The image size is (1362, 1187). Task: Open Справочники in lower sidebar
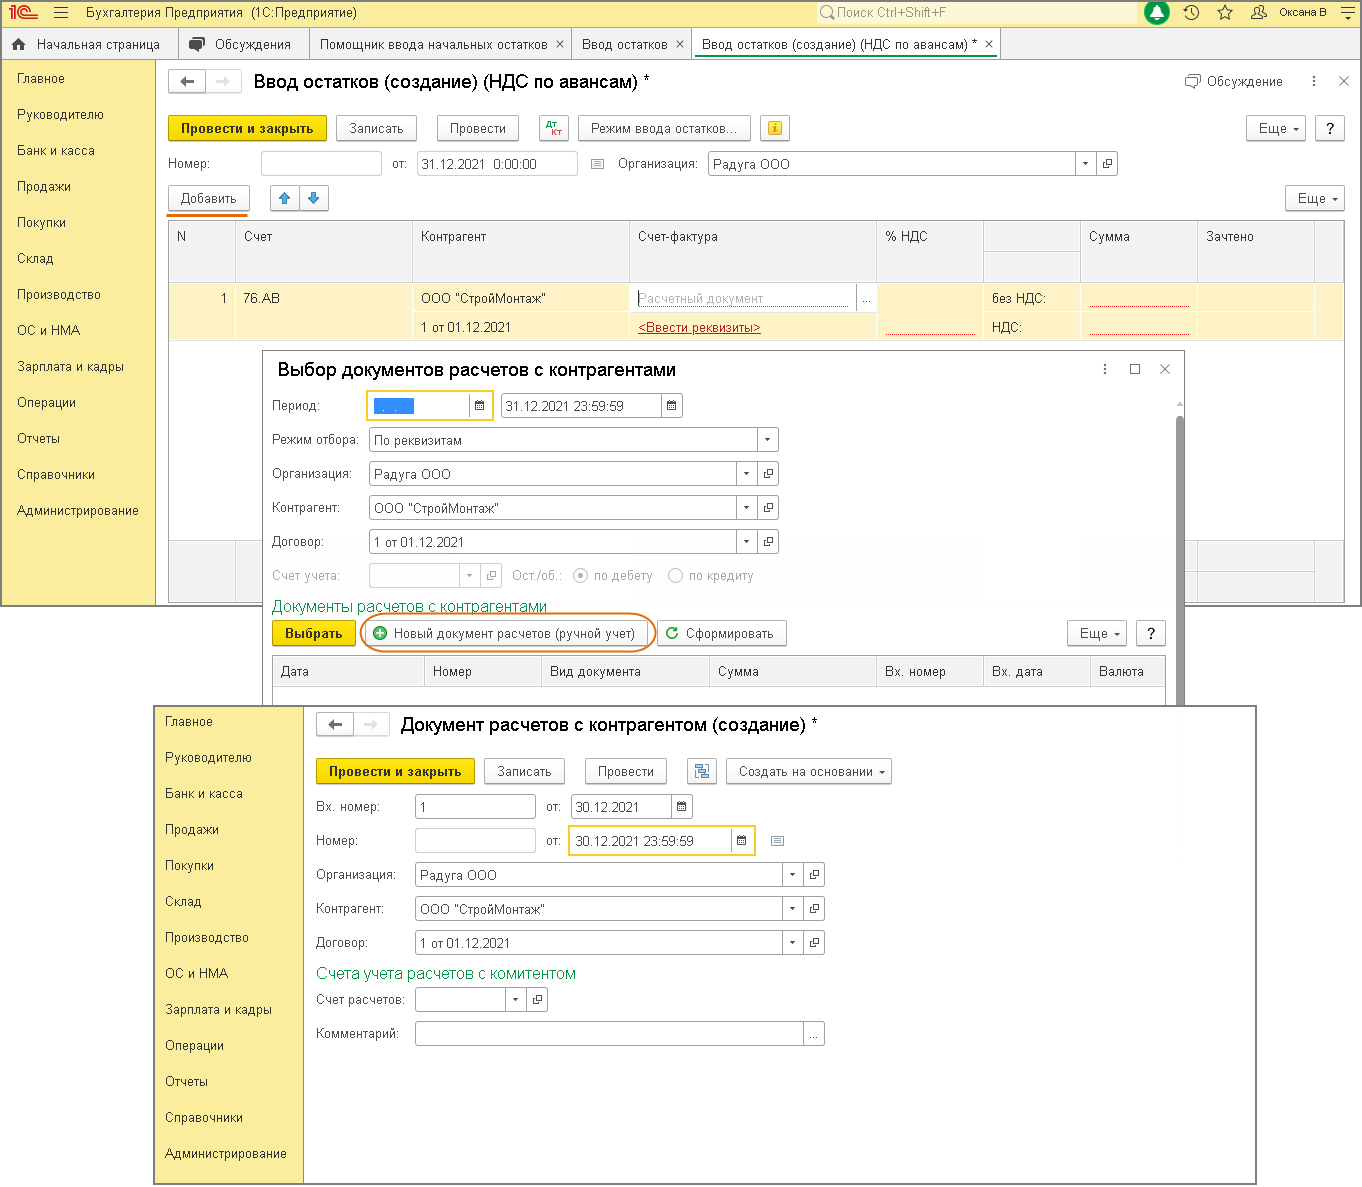[x=204, y=1117]
